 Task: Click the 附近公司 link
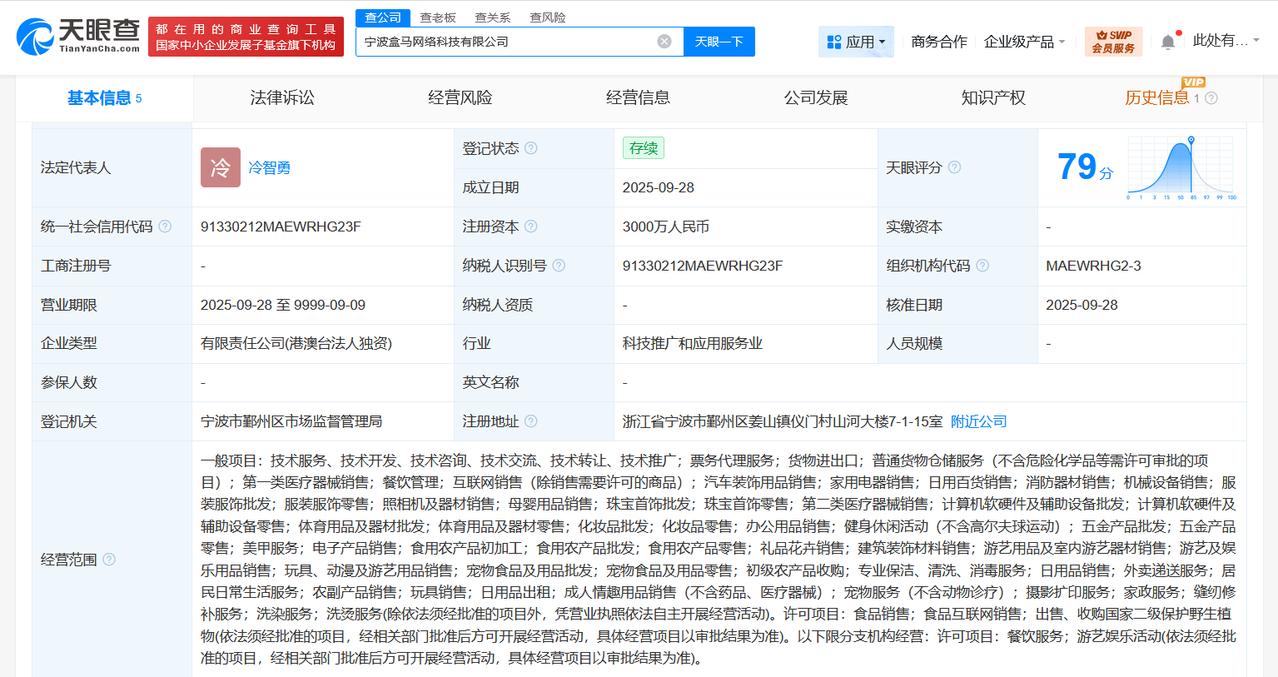point(978,422)
